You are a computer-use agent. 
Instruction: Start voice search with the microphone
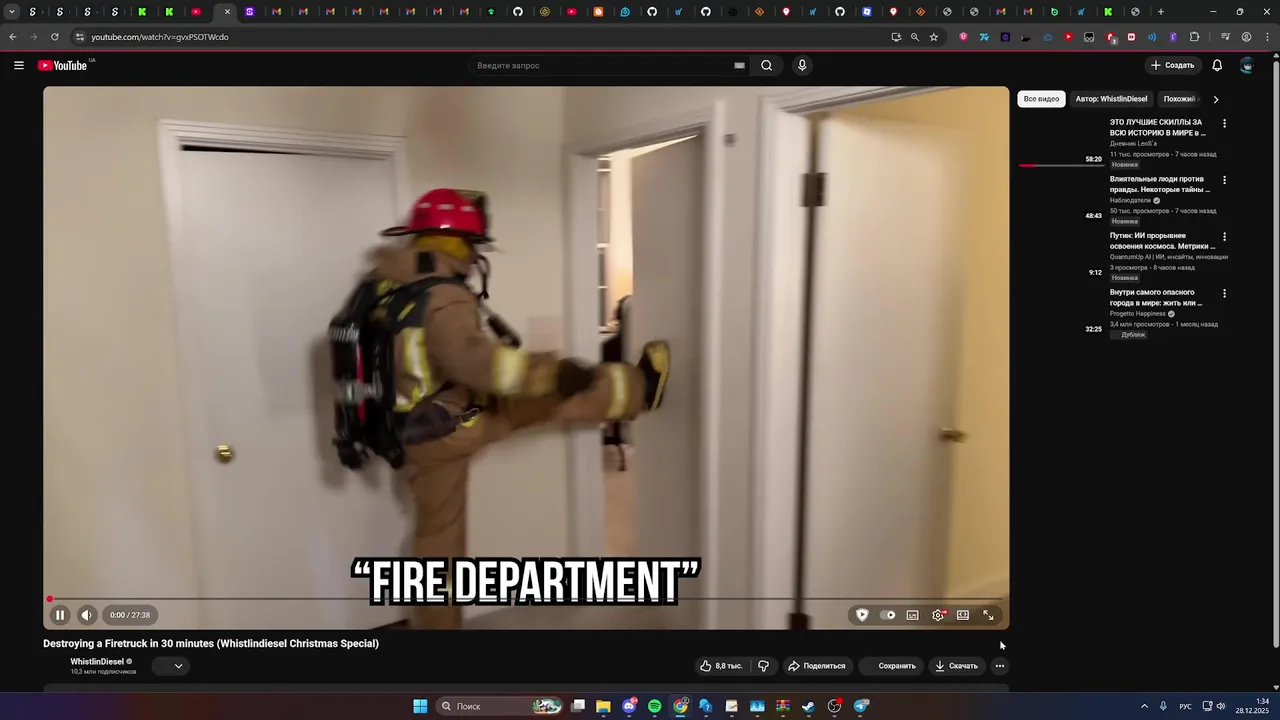[801, 65]
